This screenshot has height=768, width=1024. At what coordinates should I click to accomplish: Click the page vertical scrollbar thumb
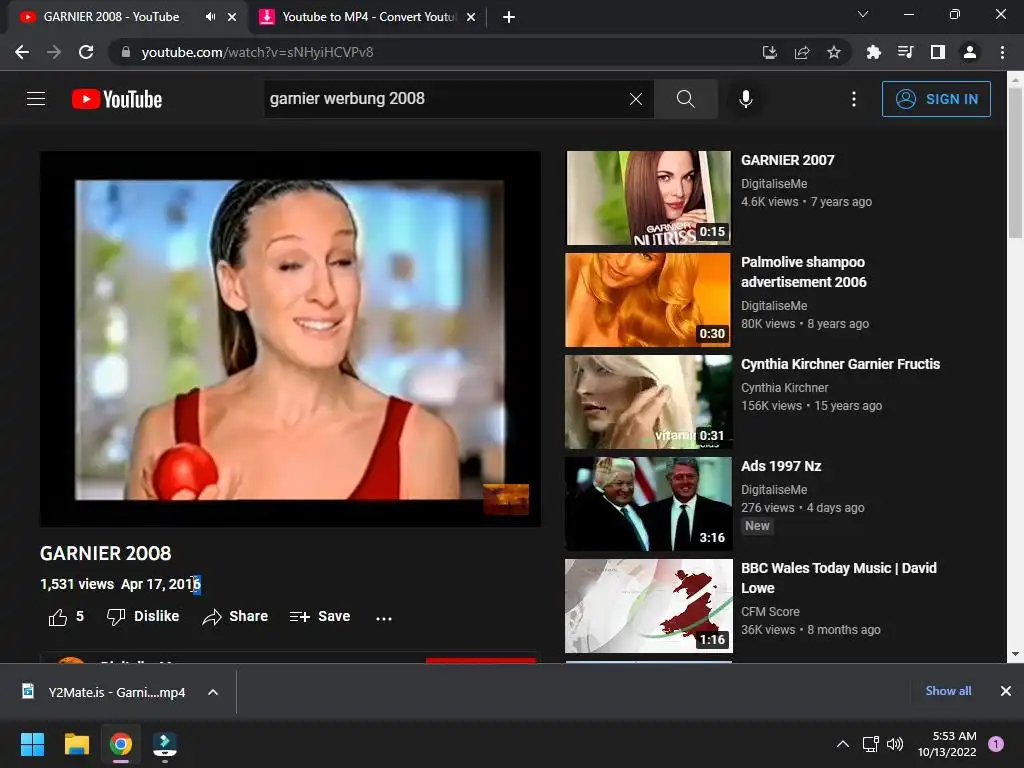(1015, 162)
